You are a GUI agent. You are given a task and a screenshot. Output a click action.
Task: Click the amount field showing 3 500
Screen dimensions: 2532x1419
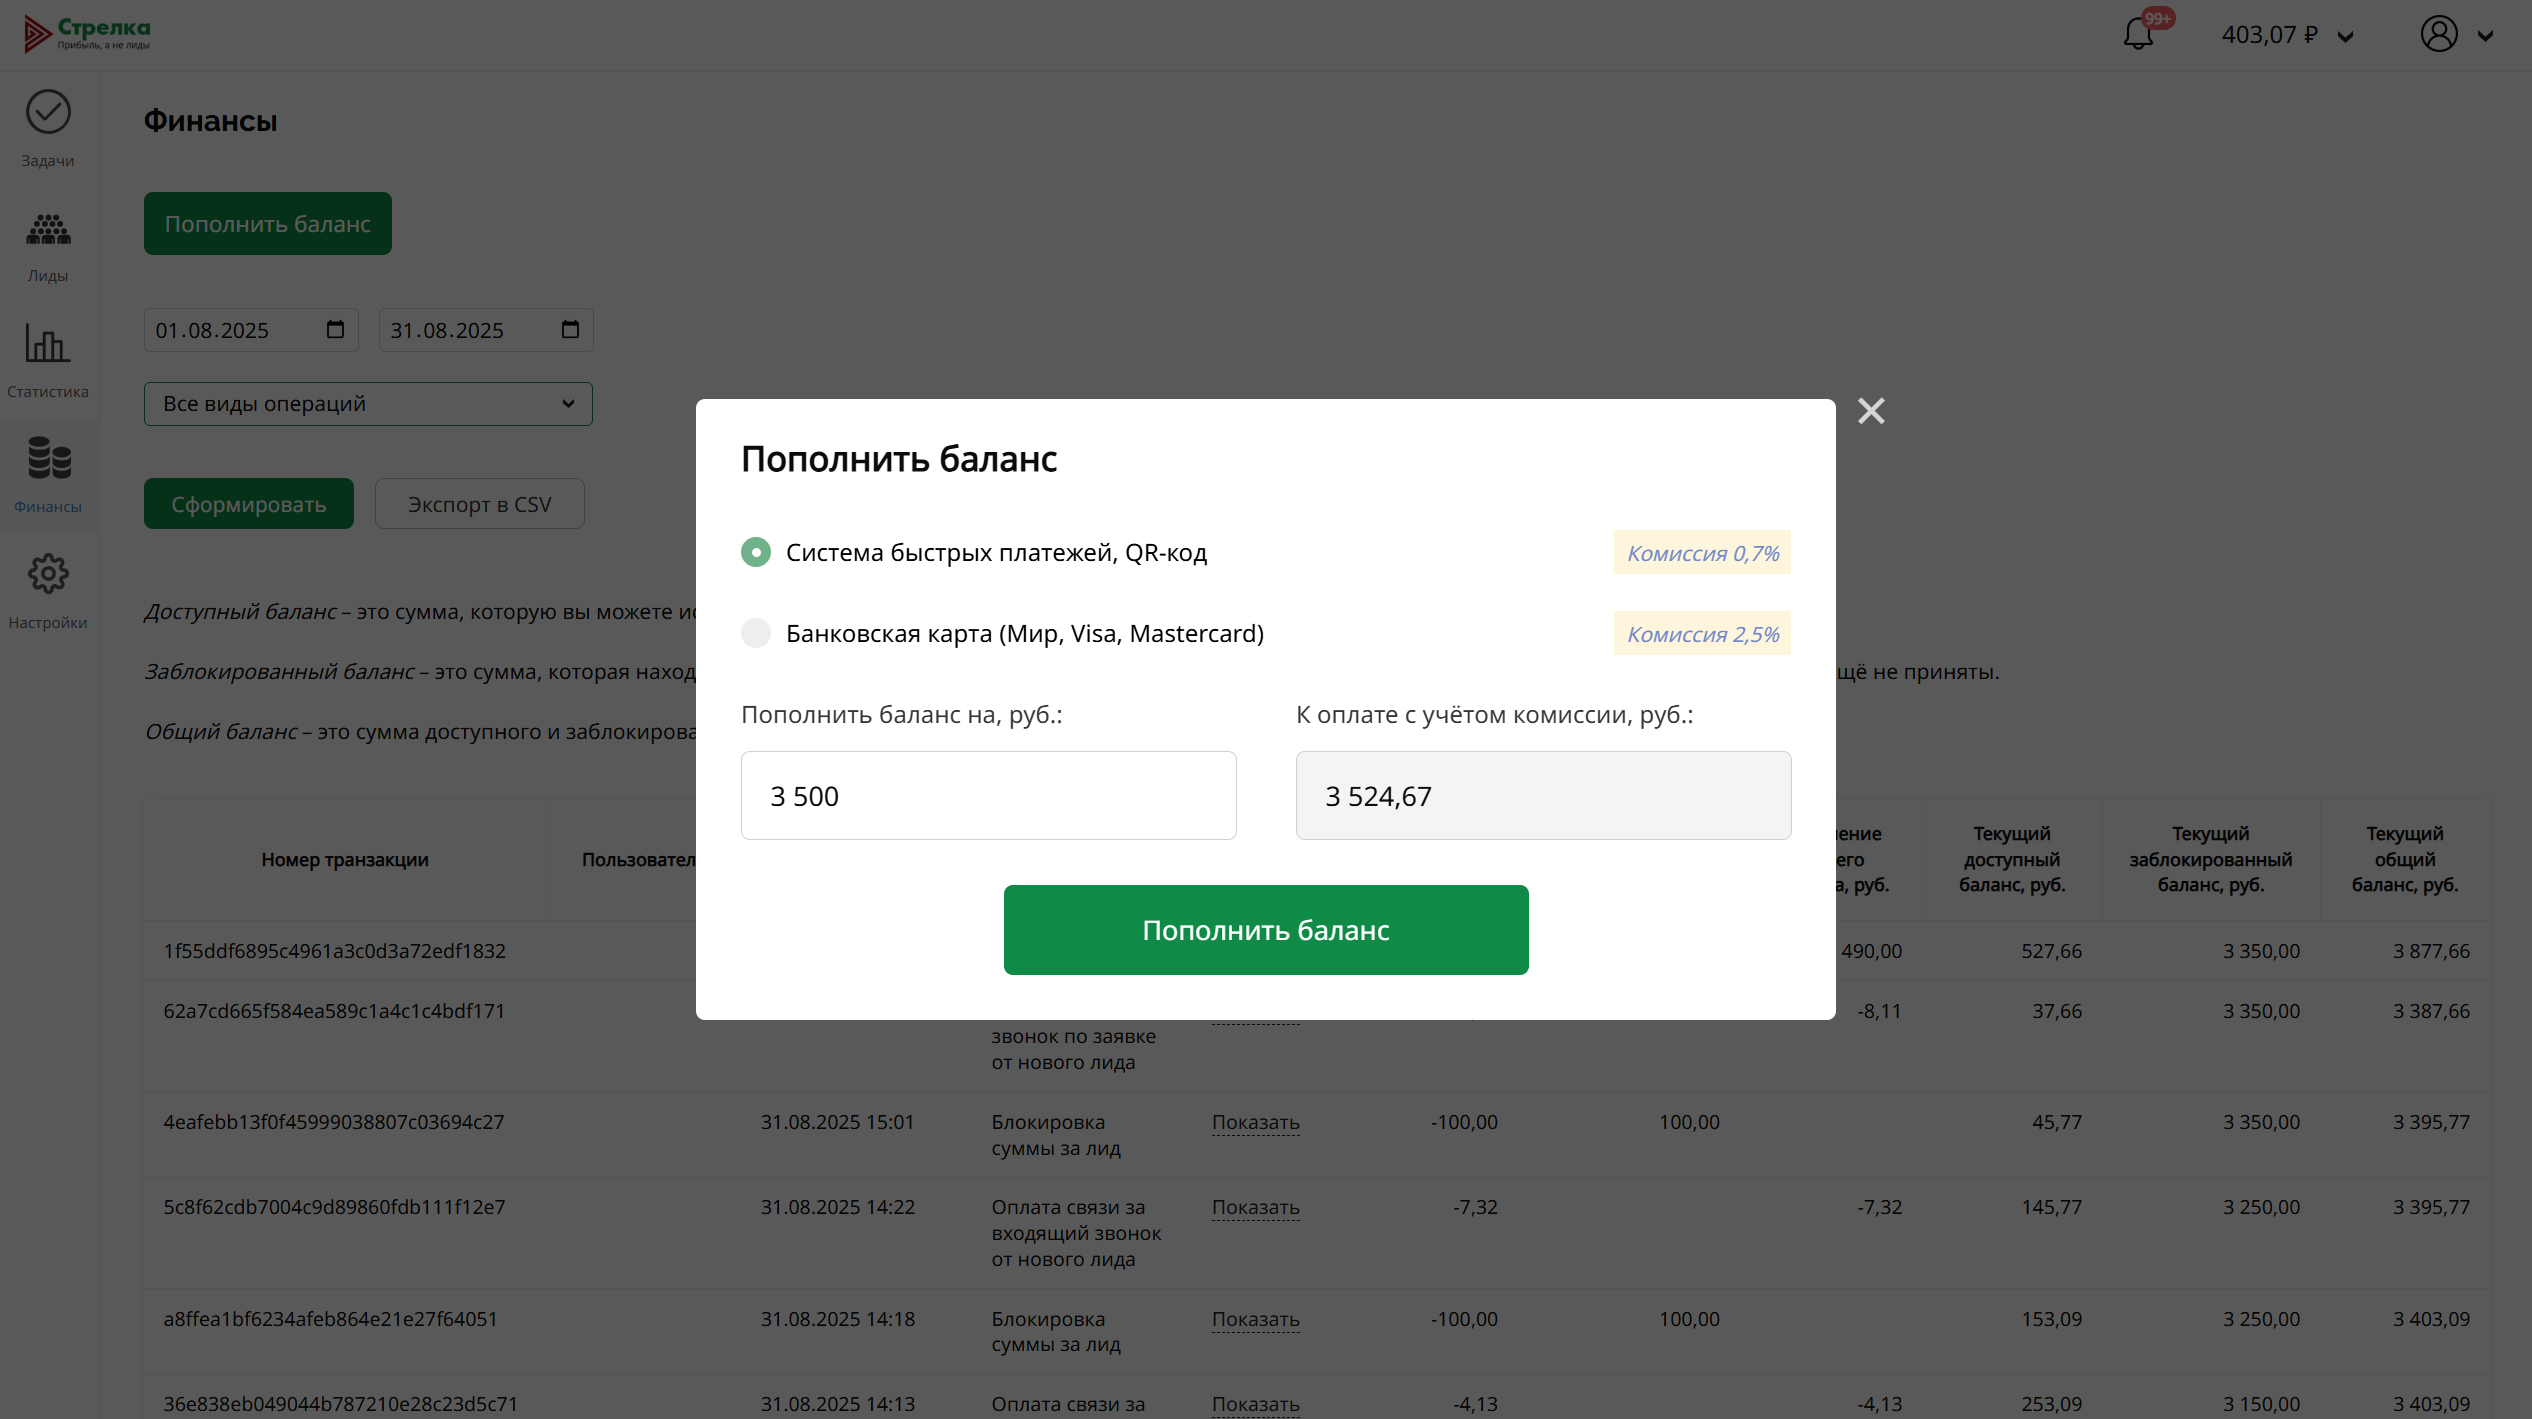[988, 796]
